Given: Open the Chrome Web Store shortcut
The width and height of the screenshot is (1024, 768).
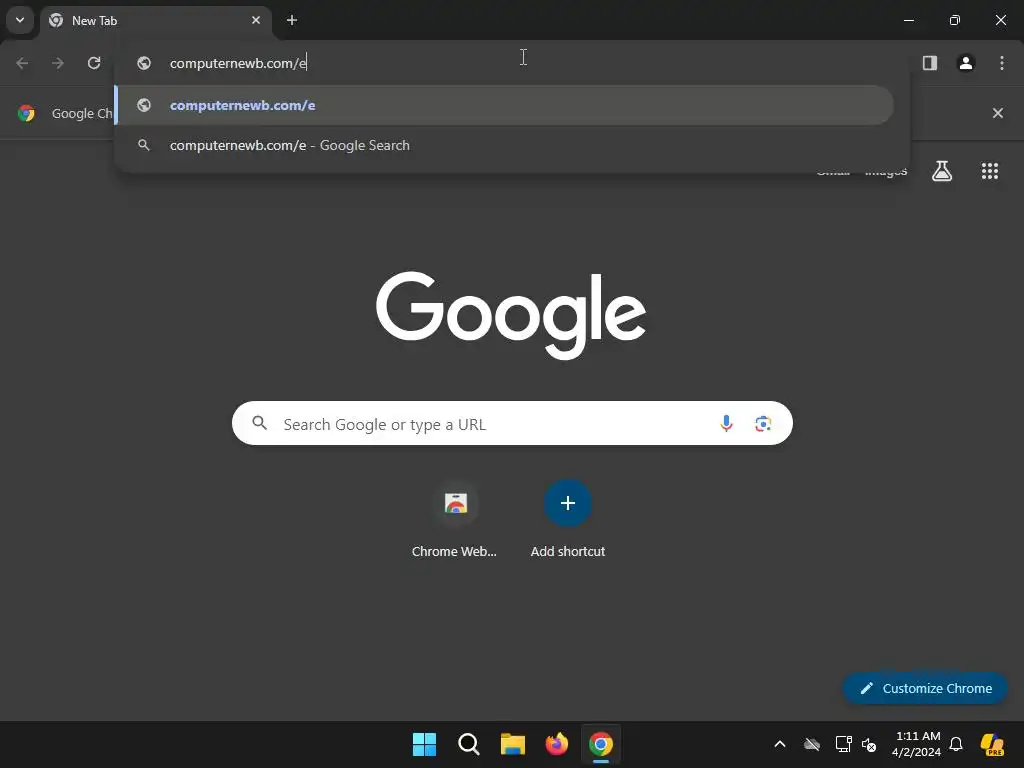Looking at the screenshot, I should click(x=455, y=520).
